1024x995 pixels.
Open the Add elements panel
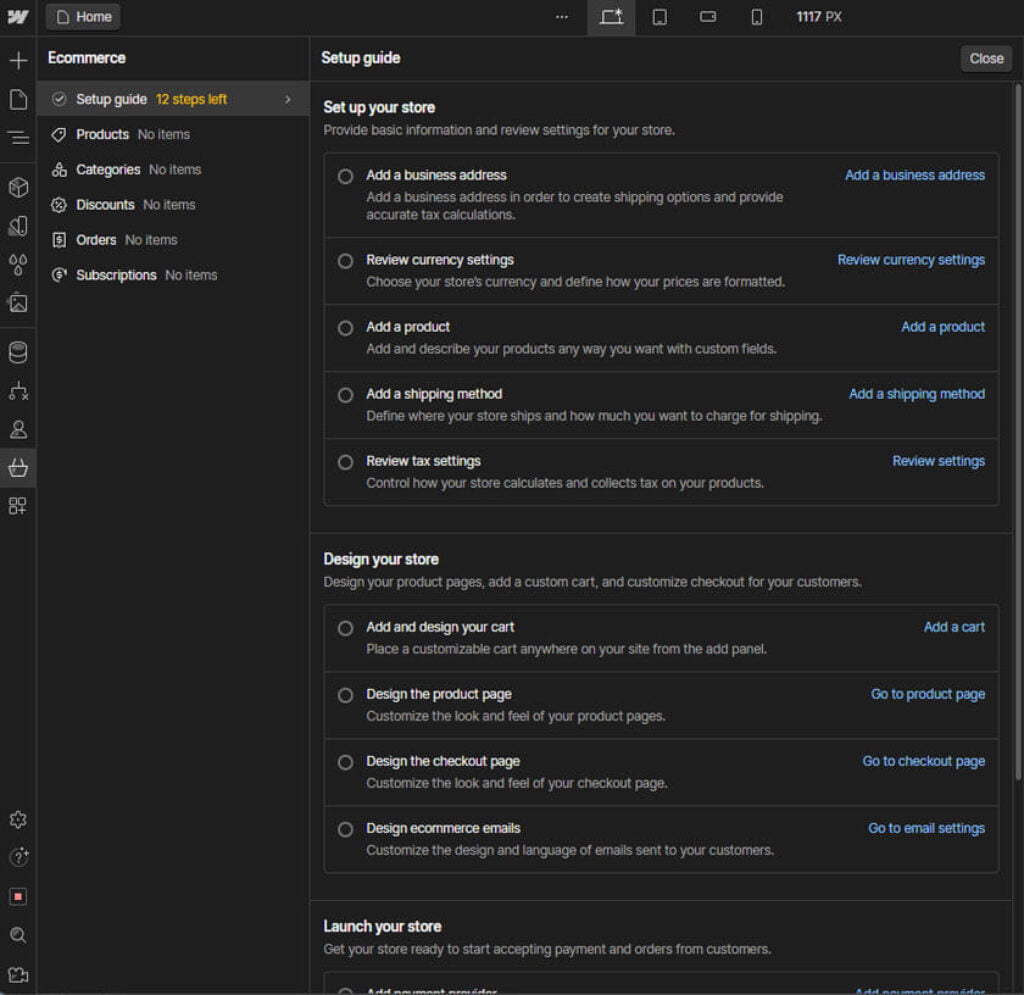coord(17,60)
